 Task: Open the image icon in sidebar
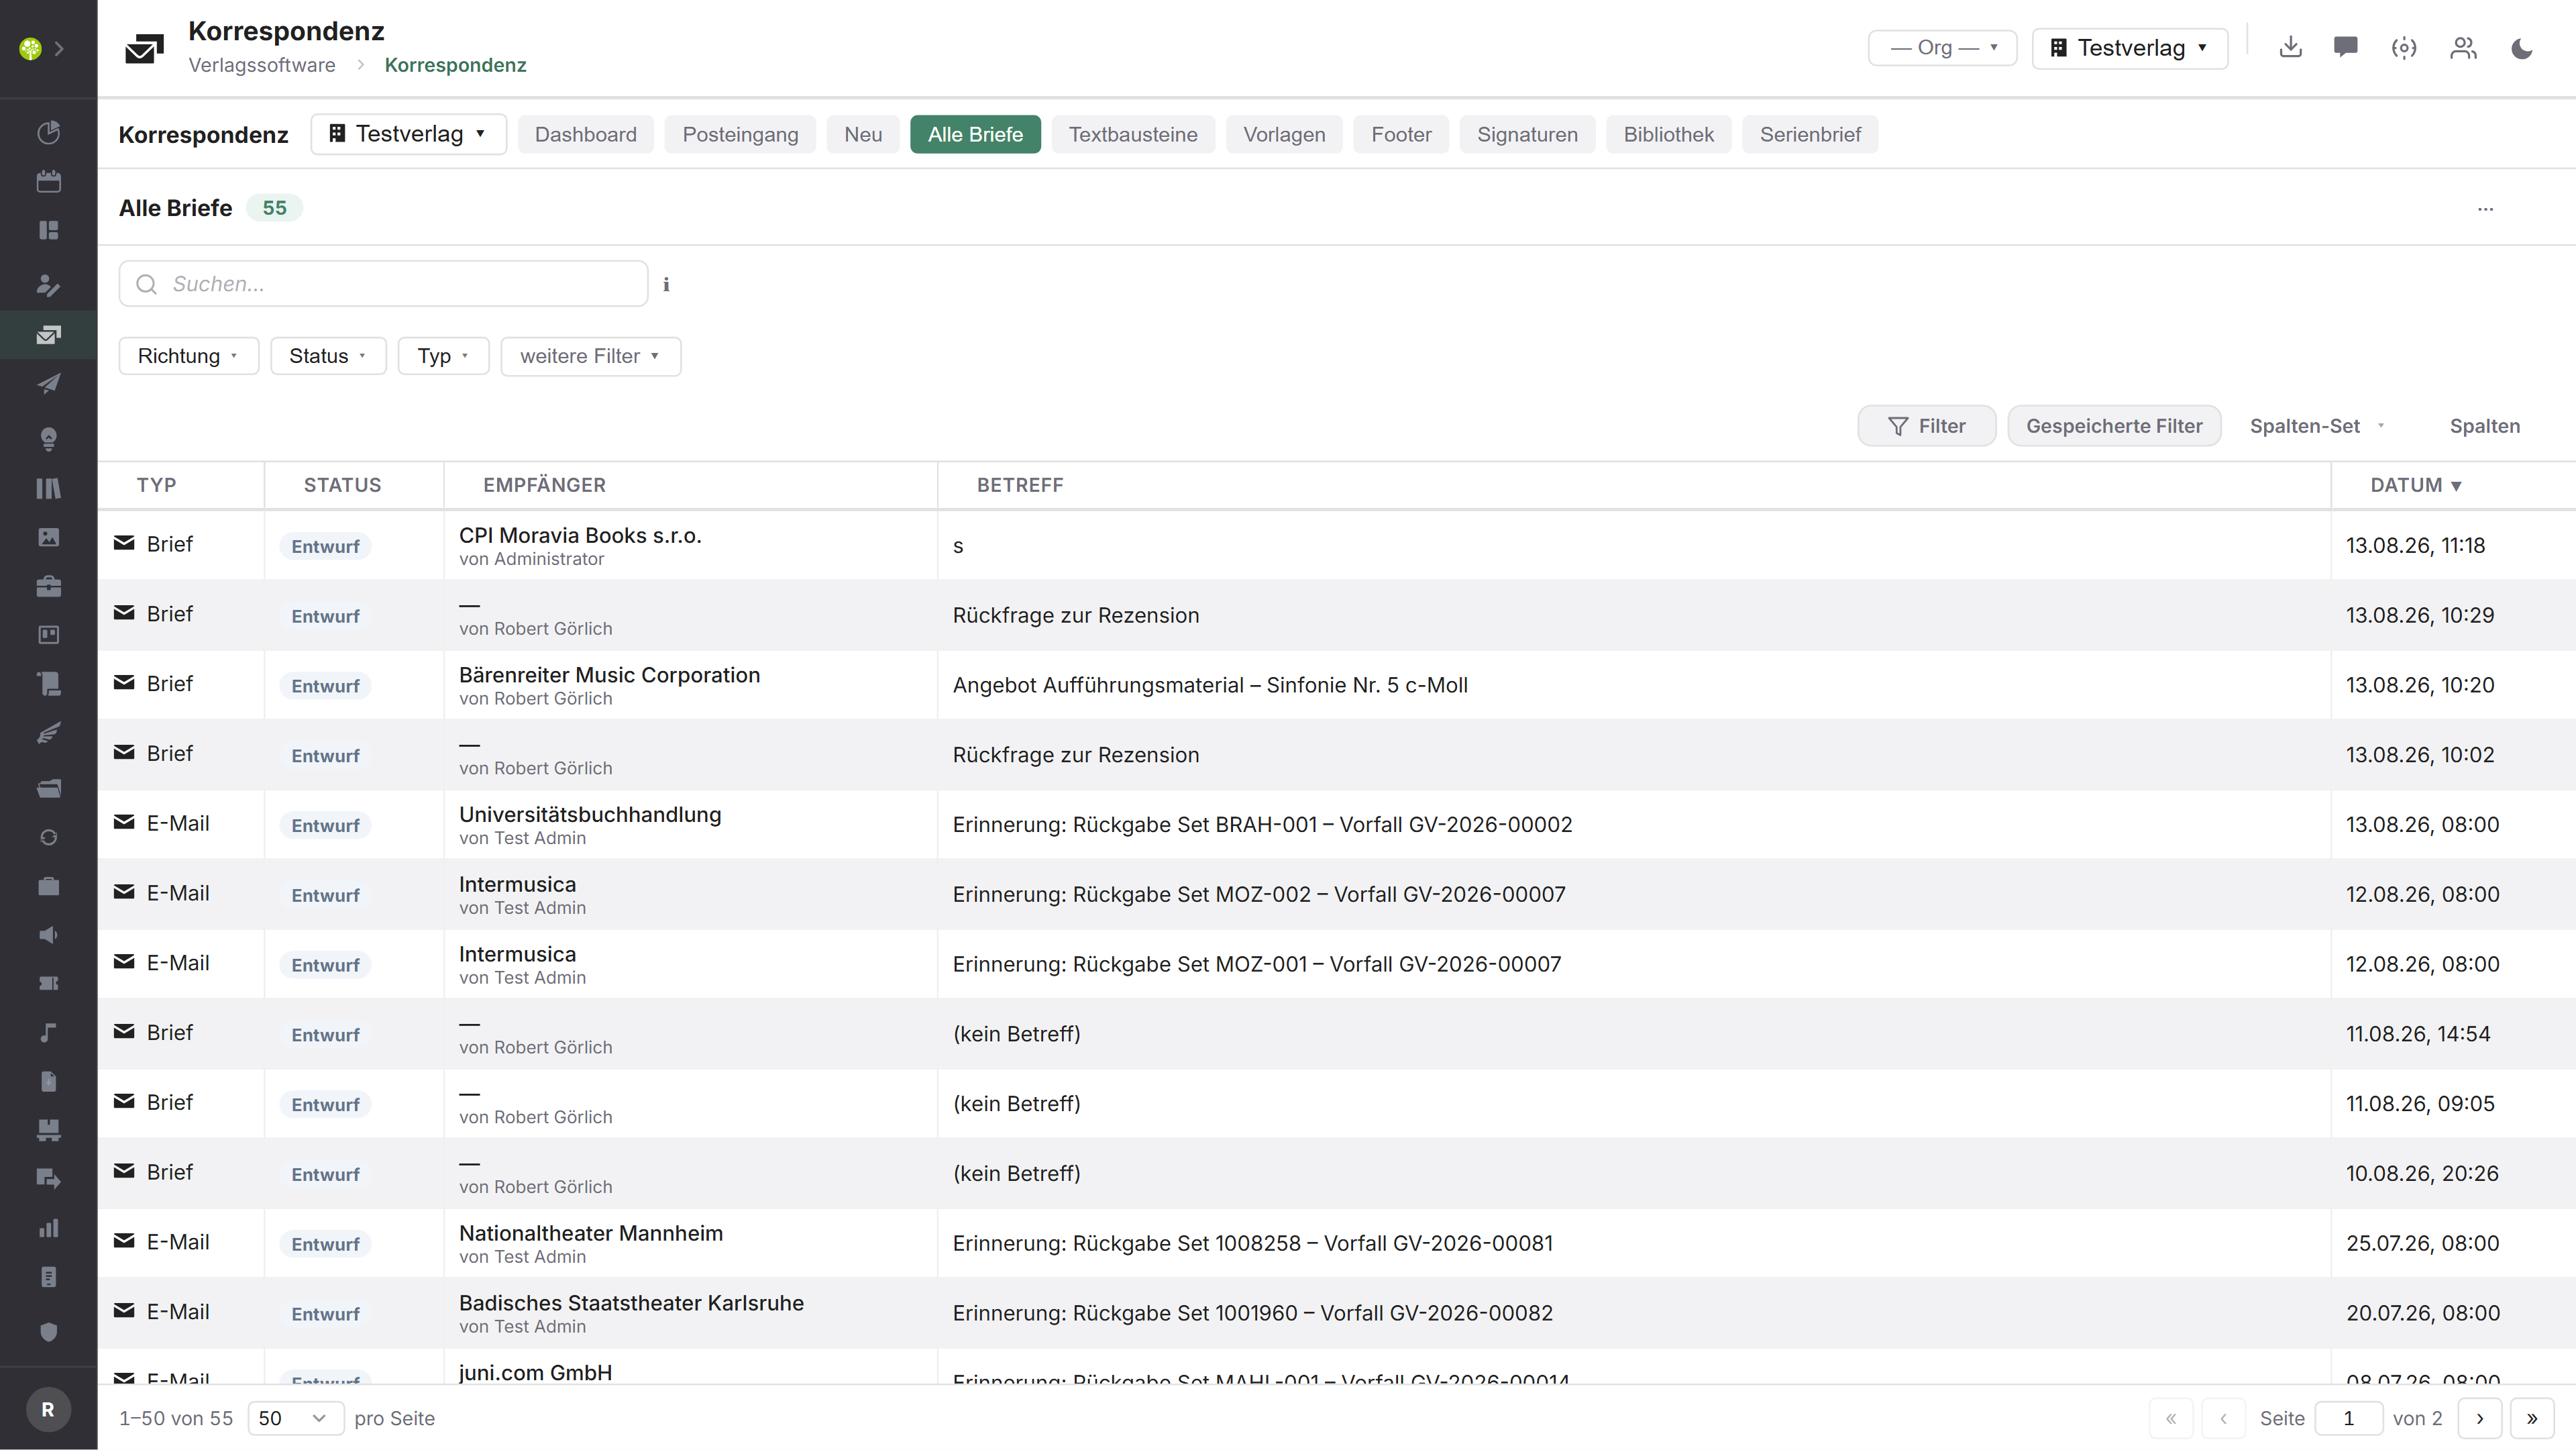pyautogui.click(x=48, y=537)
